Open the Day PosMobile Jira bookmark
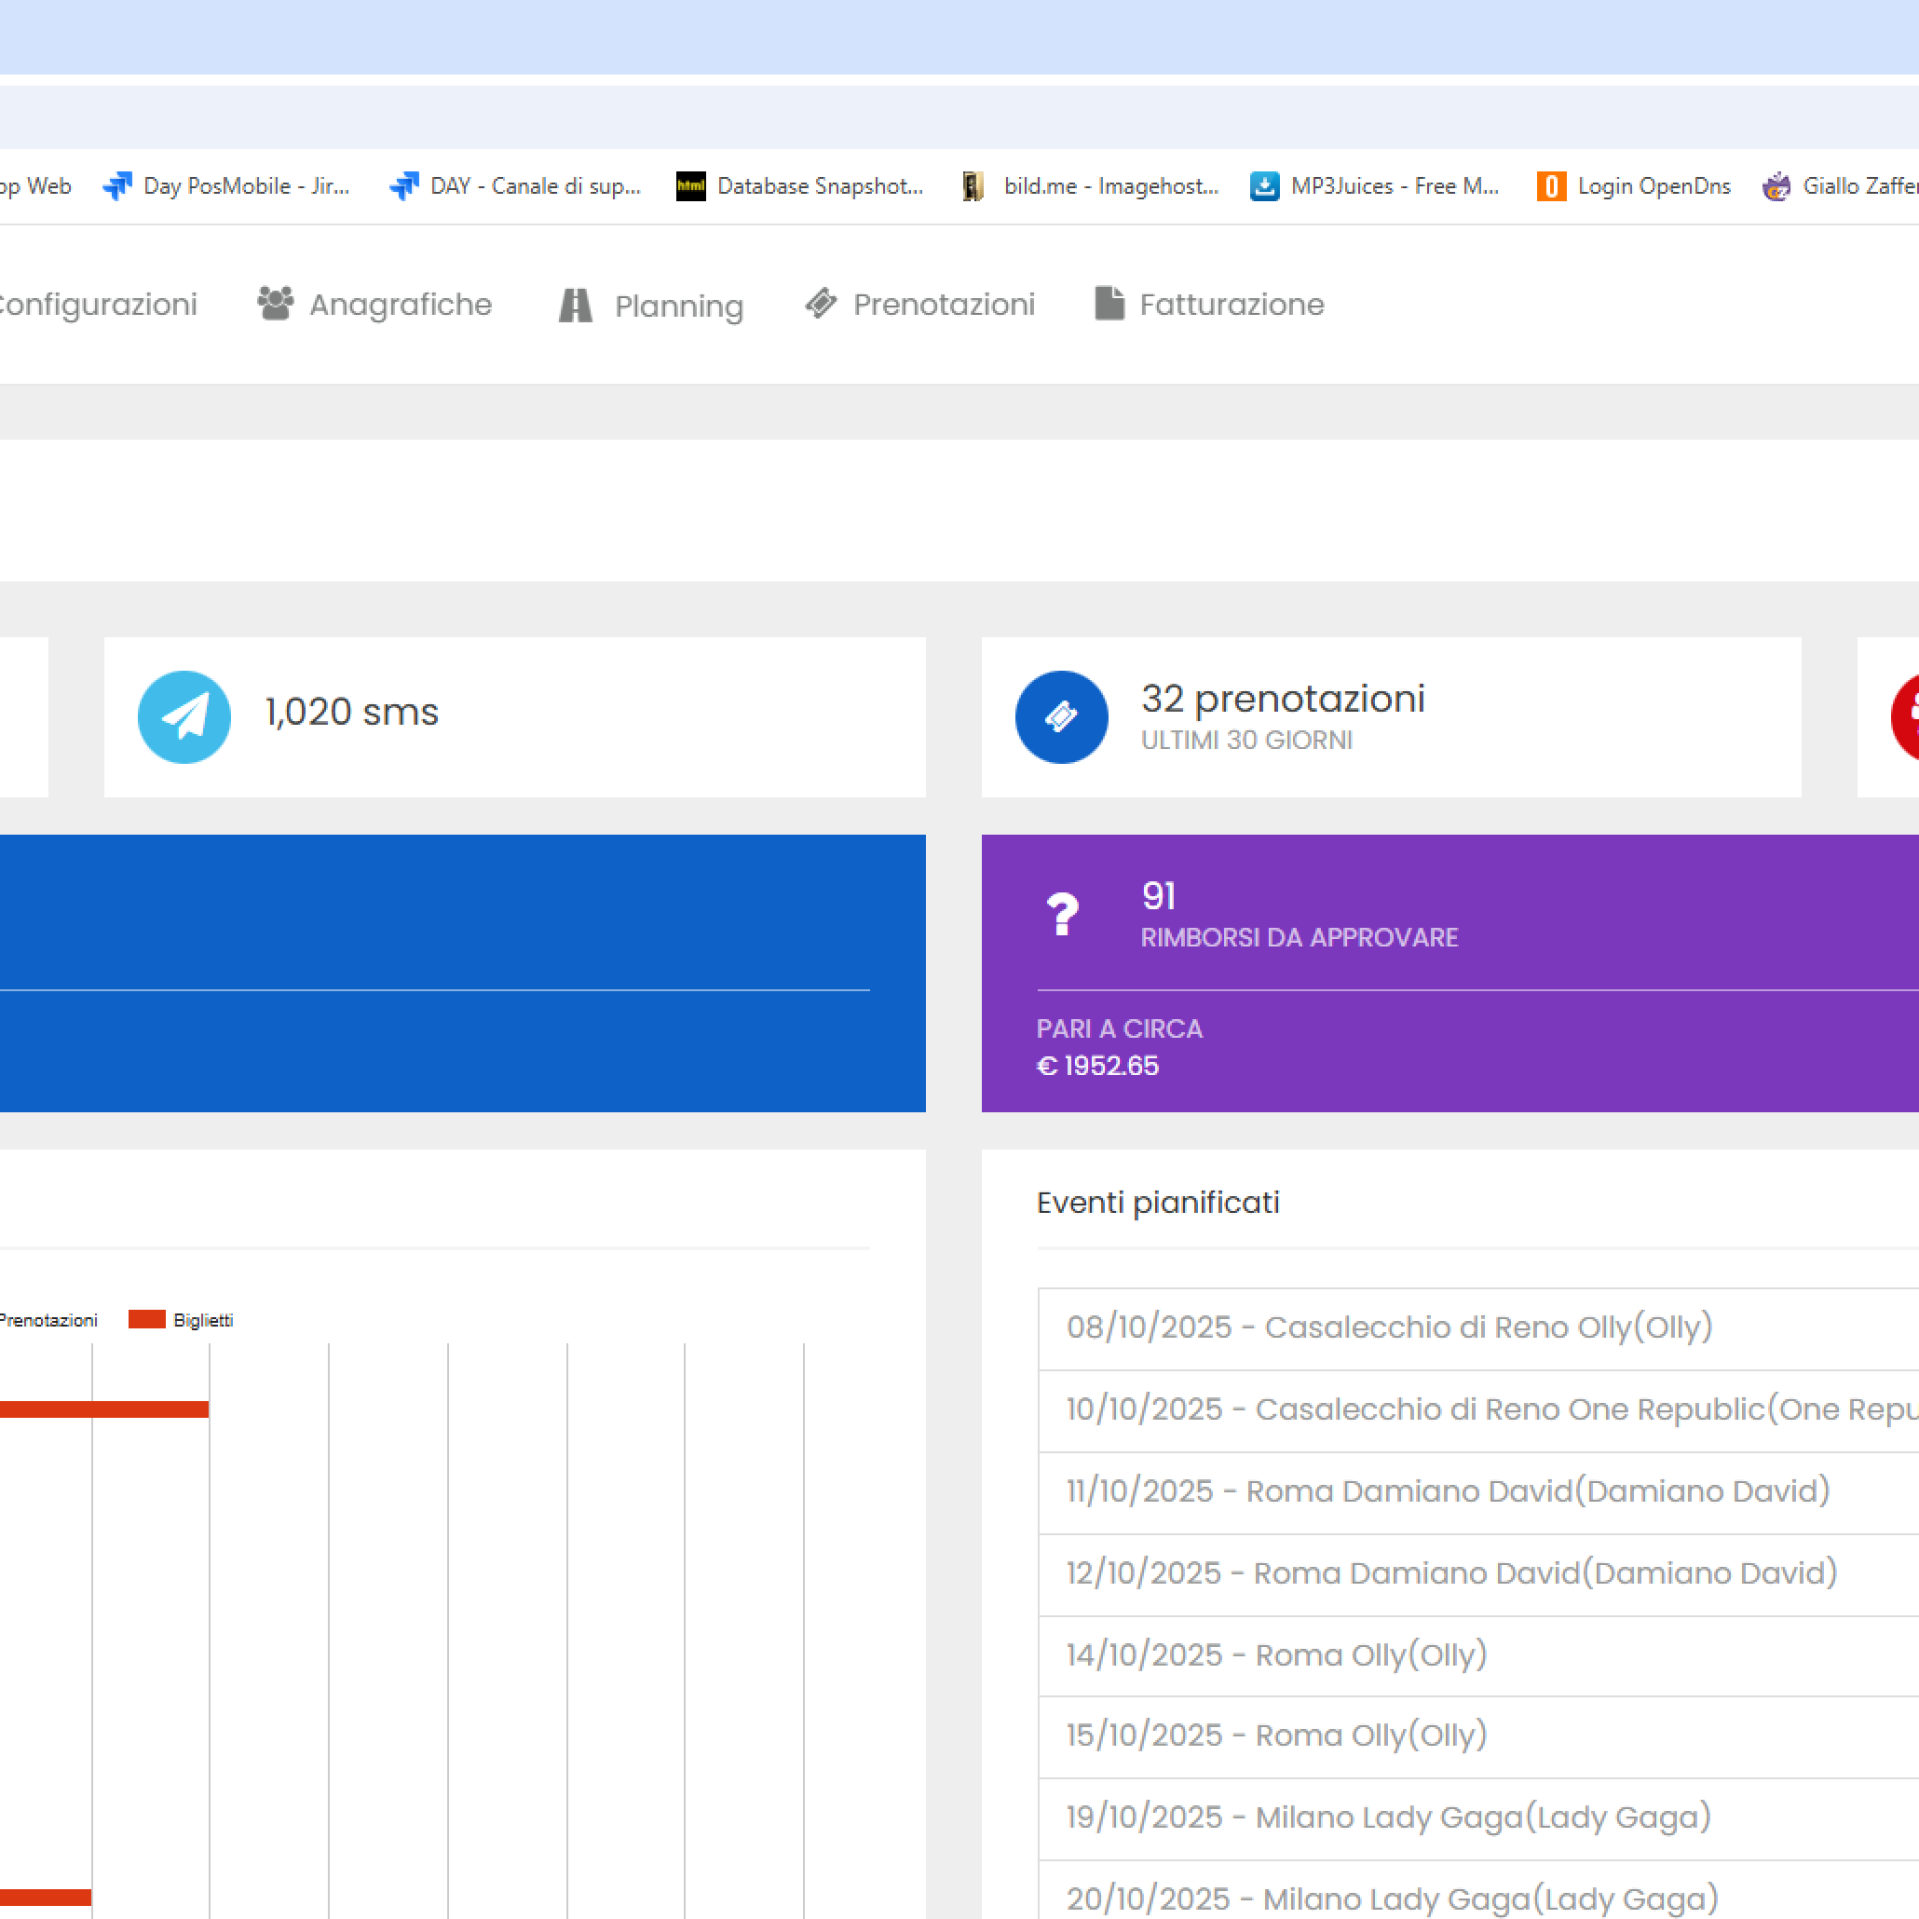 click(x=227, y=186)
